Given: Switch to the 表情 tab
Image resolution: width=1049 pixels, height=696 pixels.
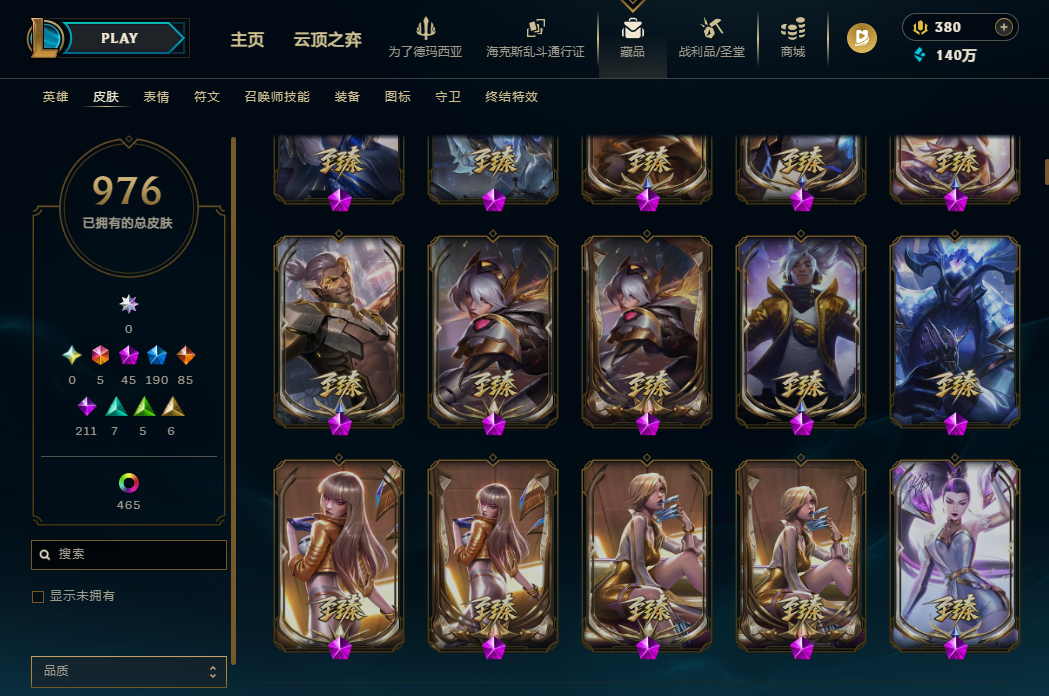Looking at the screenshot, I should point(157,97).
